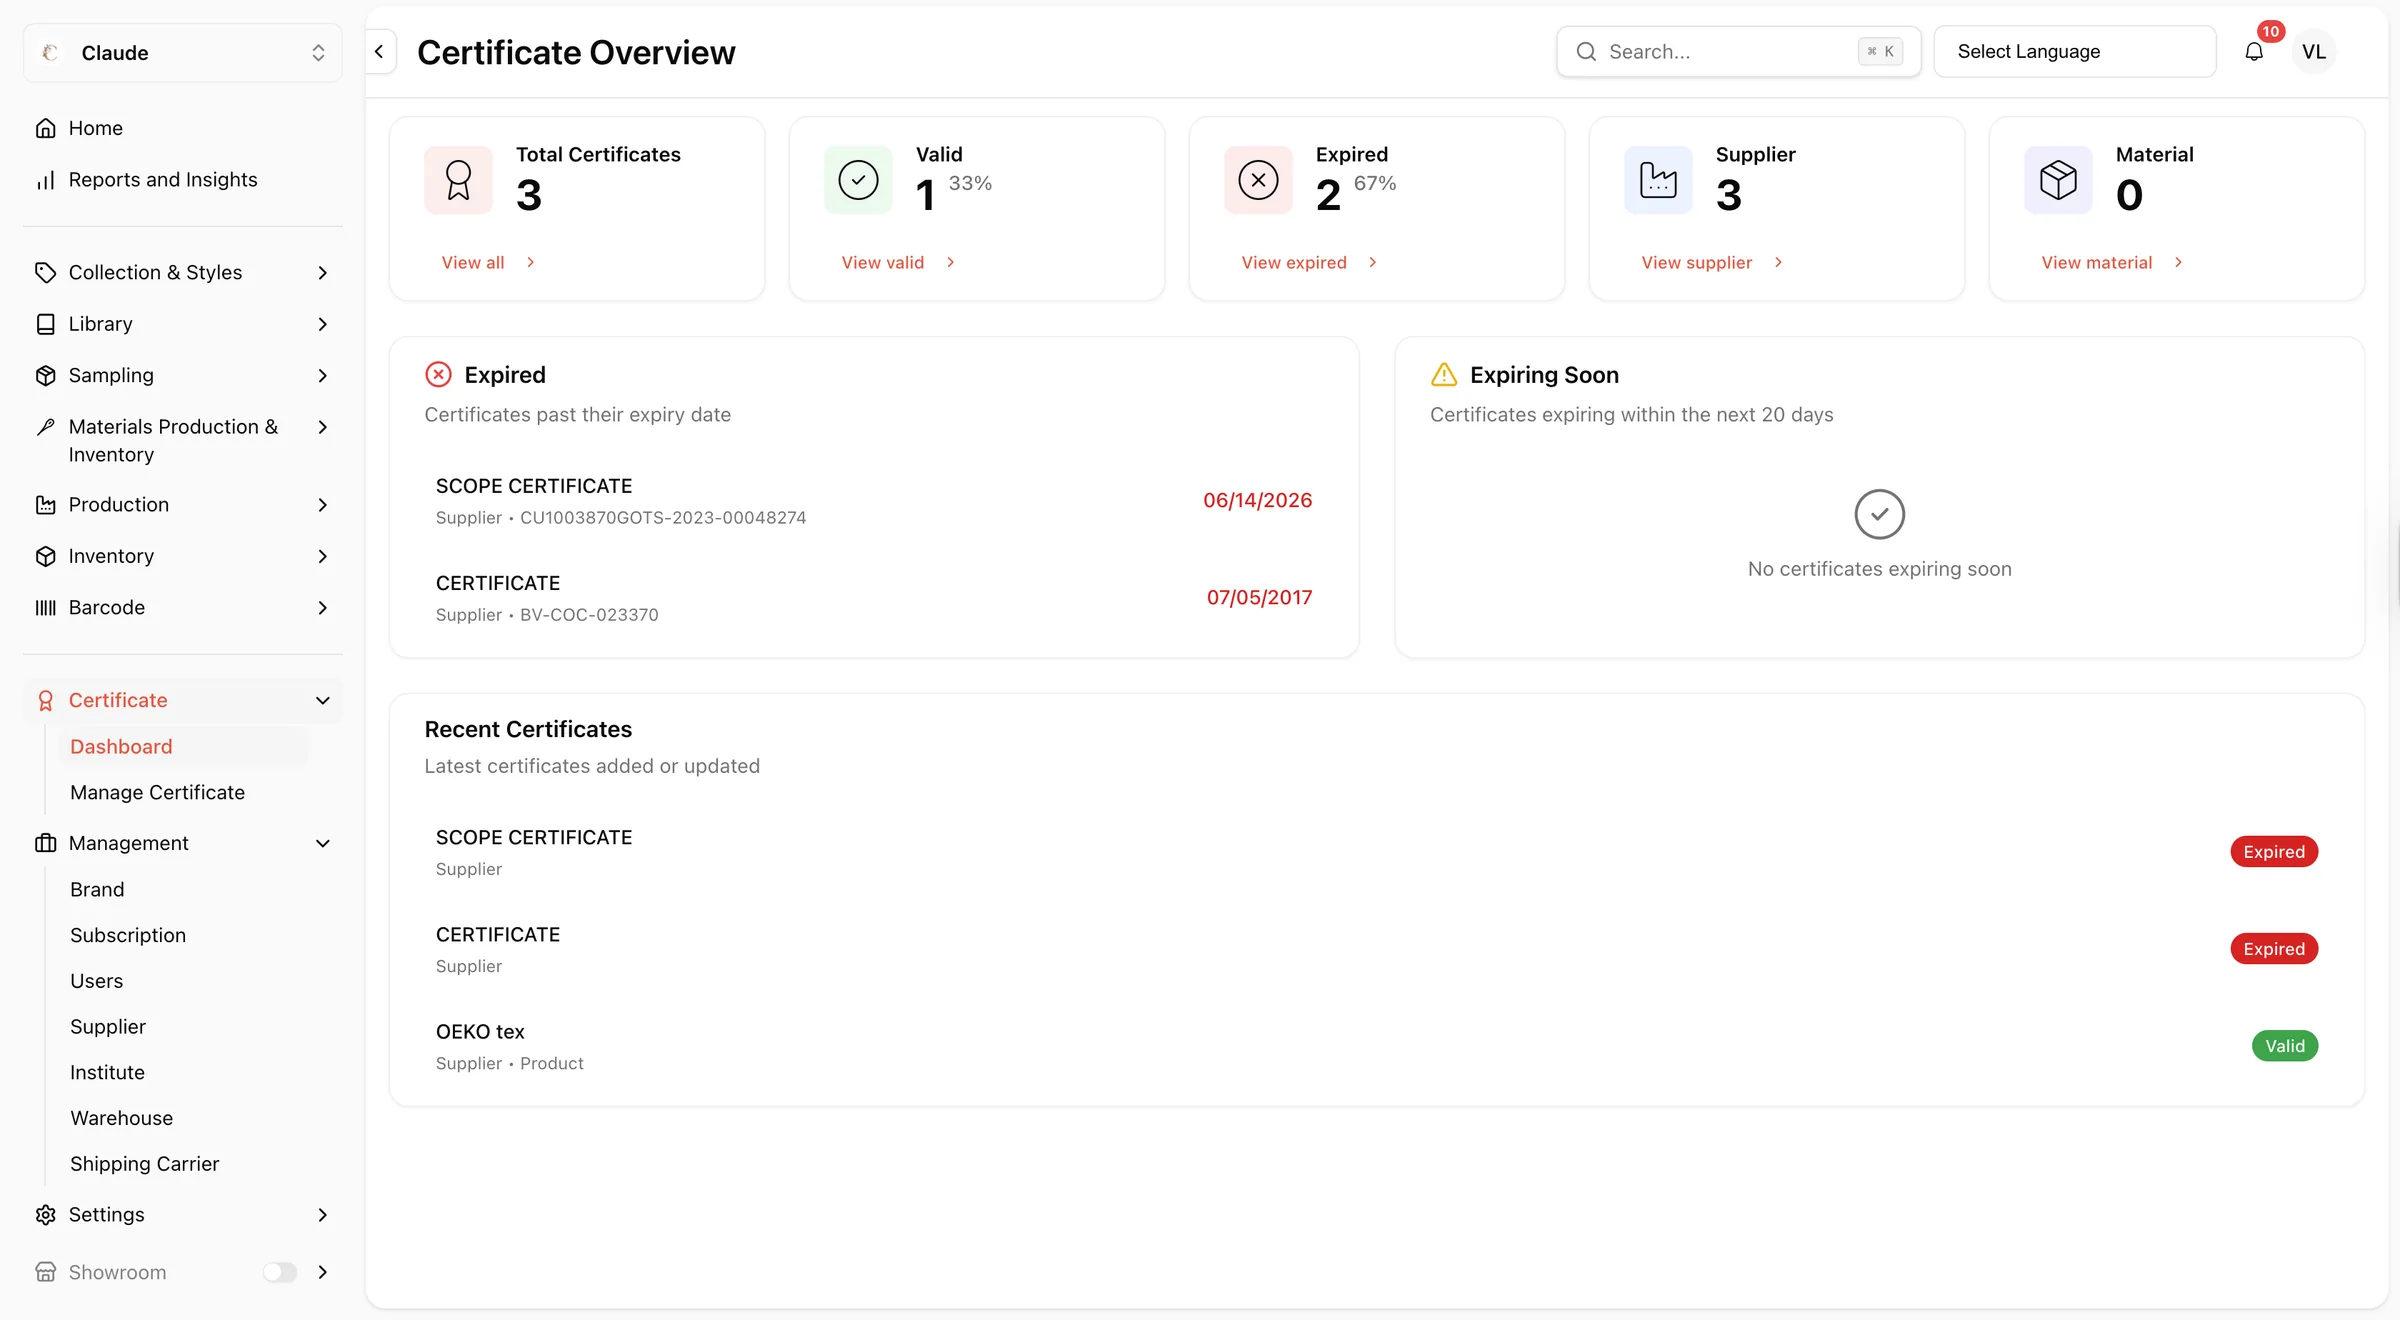Click the Showroom storefront icon
2400x1320 pixels.
click(x=45, y=1272)
